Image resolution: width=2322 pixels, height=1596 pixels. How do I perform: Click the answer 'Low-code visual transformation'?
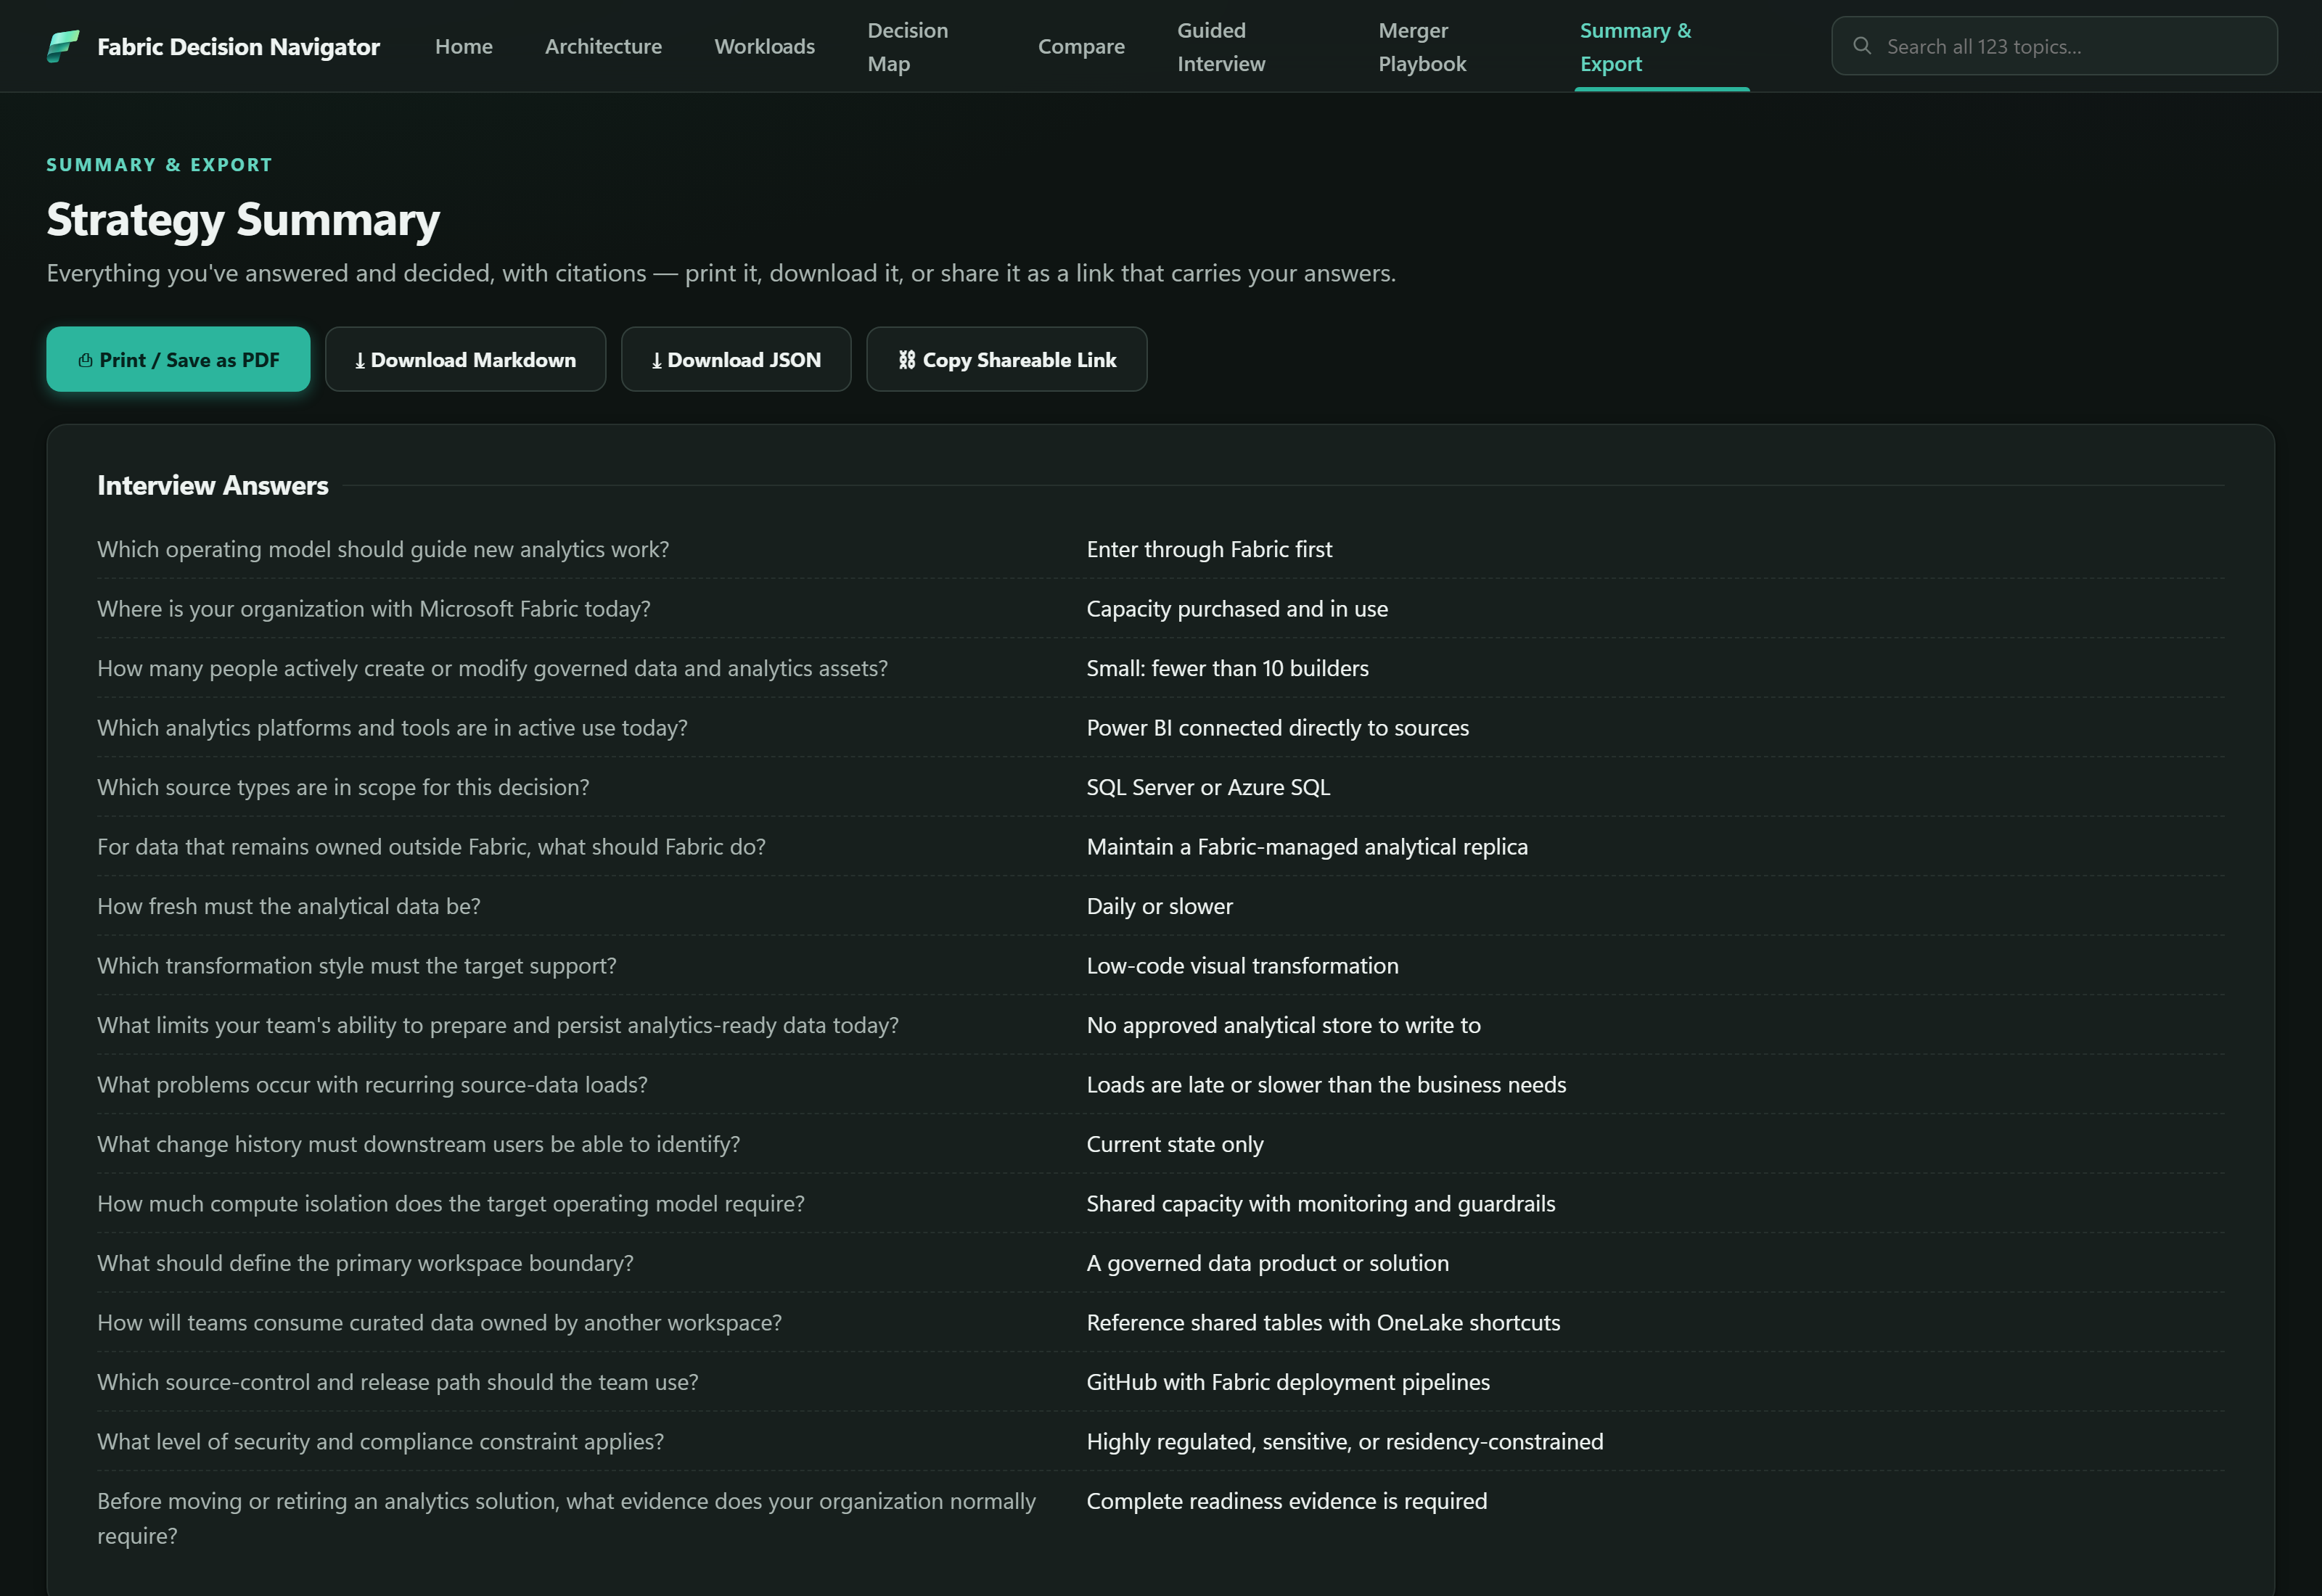pyautogui.click(x=1242, y=966)
